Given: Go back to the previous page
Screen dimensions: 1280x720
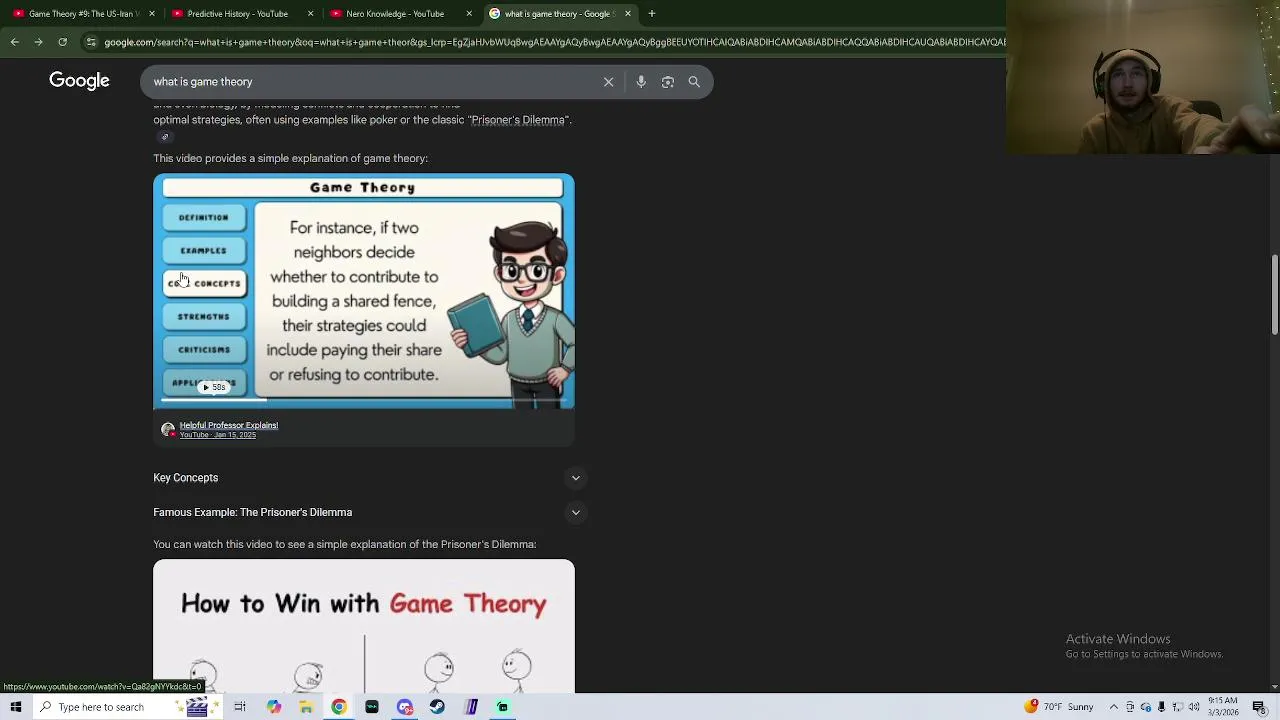Looking at the screenshot, I should point(14,42).
